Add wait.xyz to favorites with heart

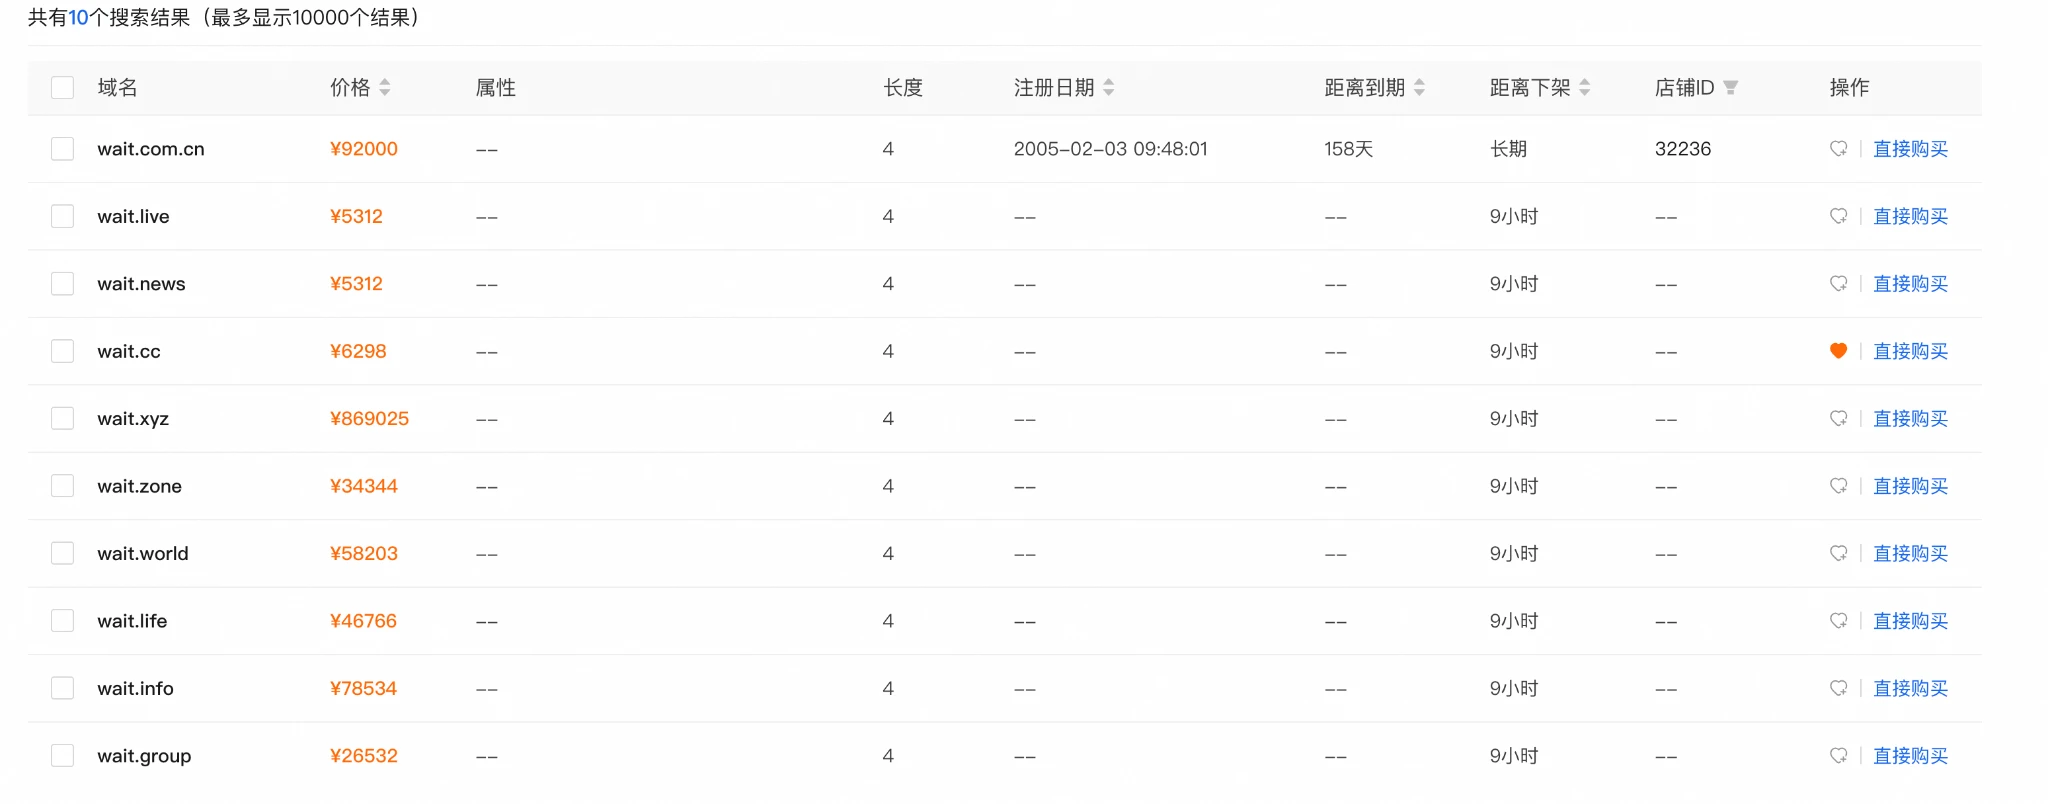[1838, 418]
